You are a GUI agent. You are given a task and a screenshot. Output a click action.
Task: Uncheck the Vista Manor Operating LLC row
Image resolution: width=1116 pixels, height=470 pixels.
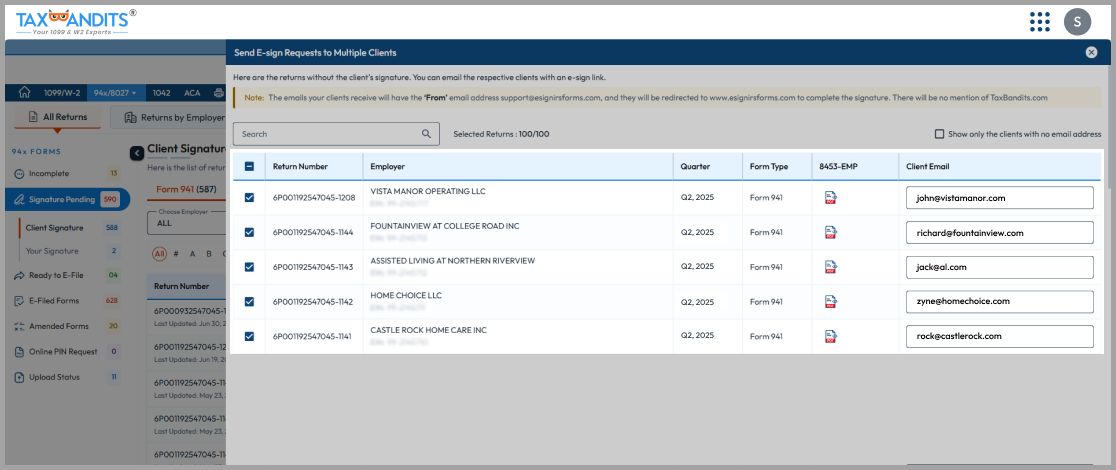point(249,198)
